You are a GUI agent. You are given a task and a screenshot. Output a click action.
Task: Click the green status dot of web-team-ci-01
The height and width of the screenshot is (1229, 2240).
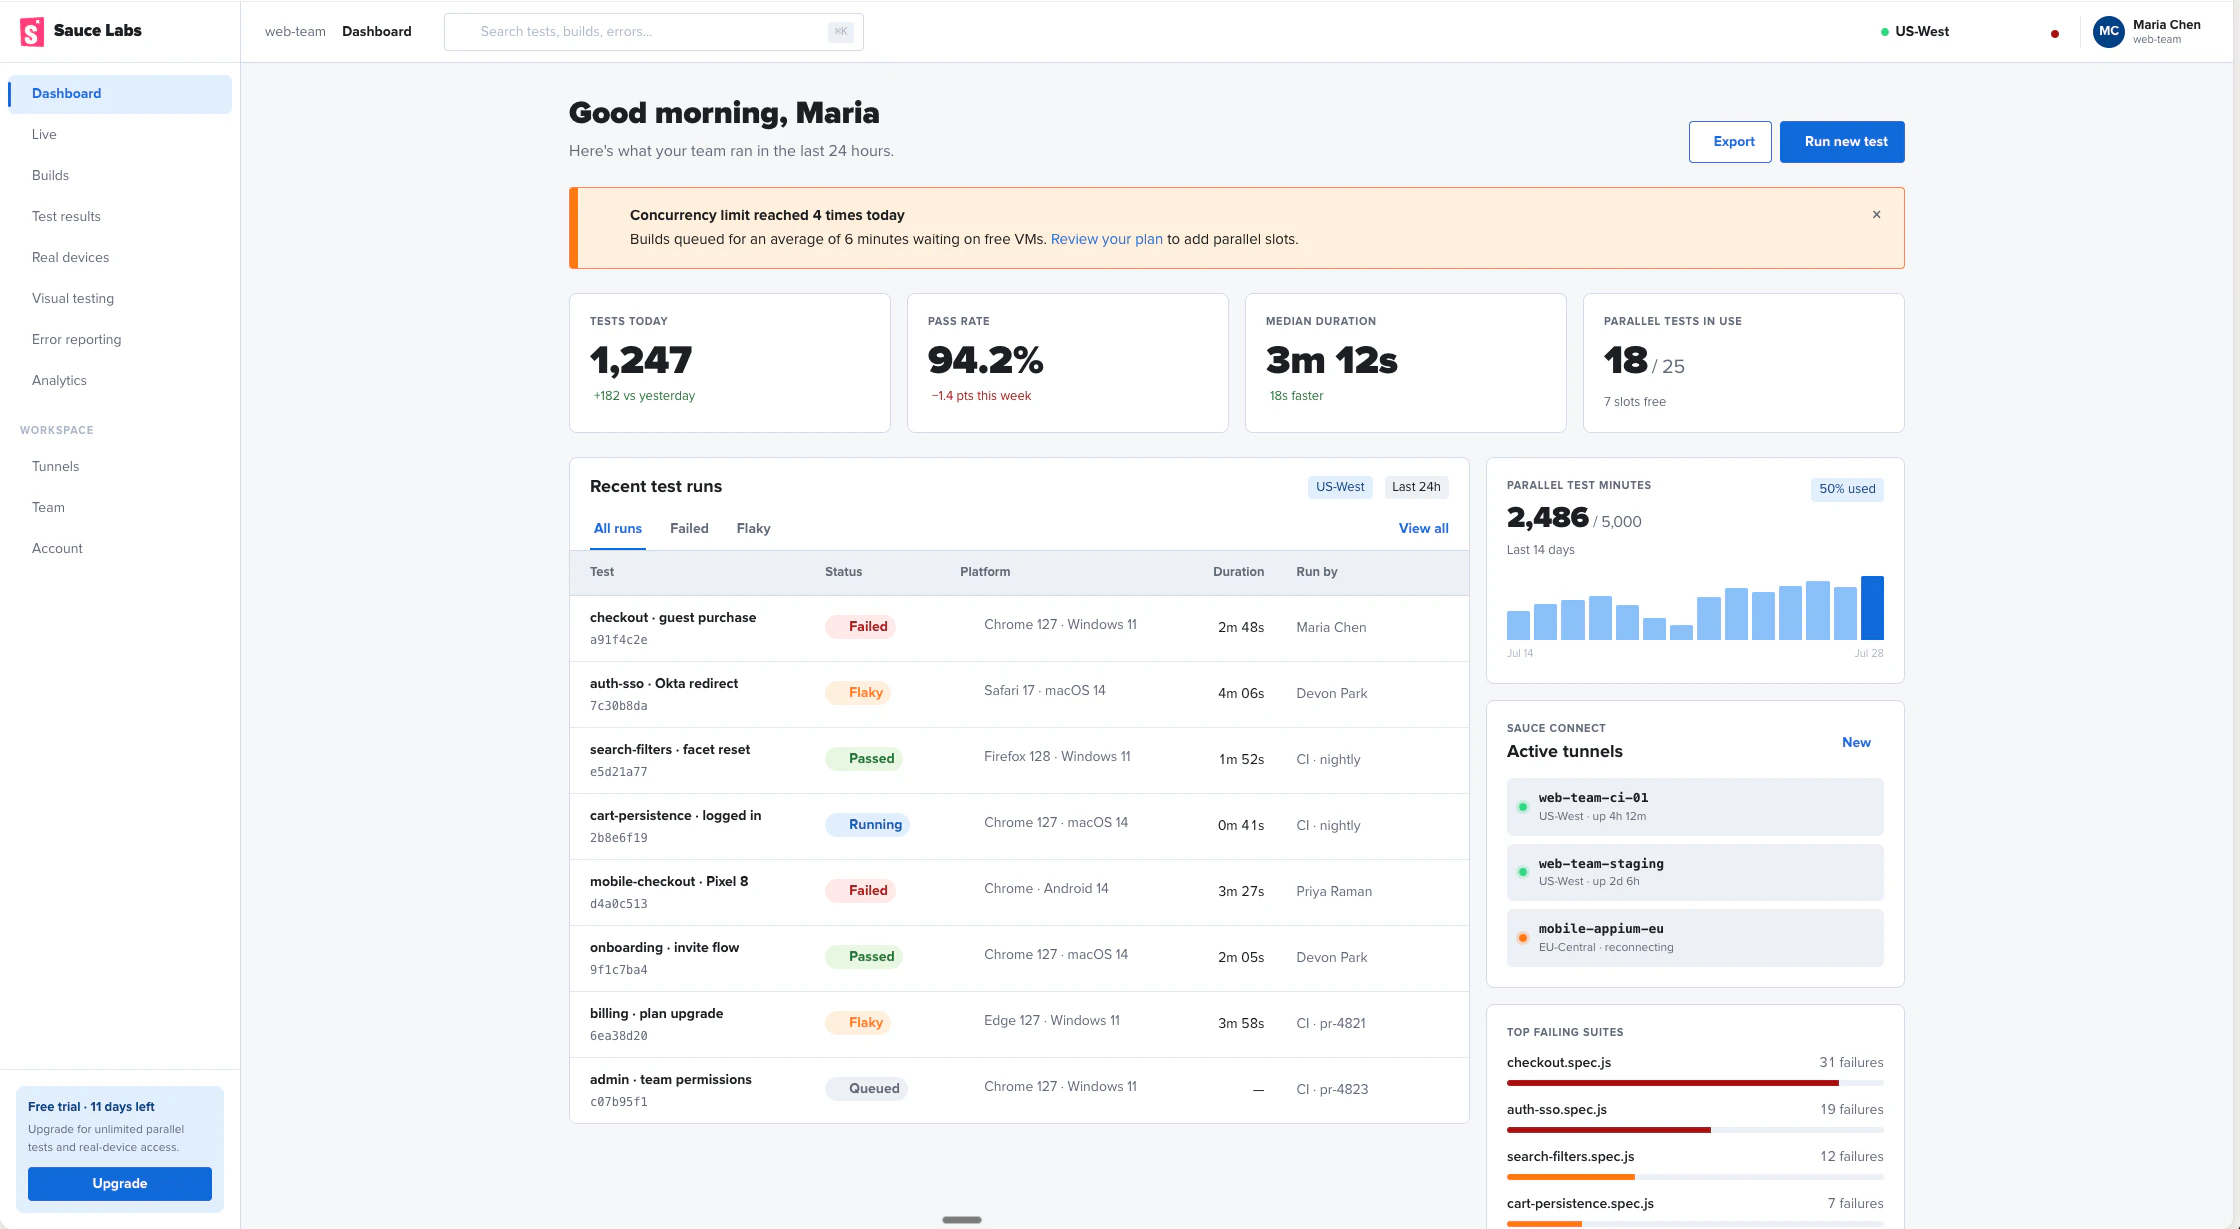(x=1523, y=807)
